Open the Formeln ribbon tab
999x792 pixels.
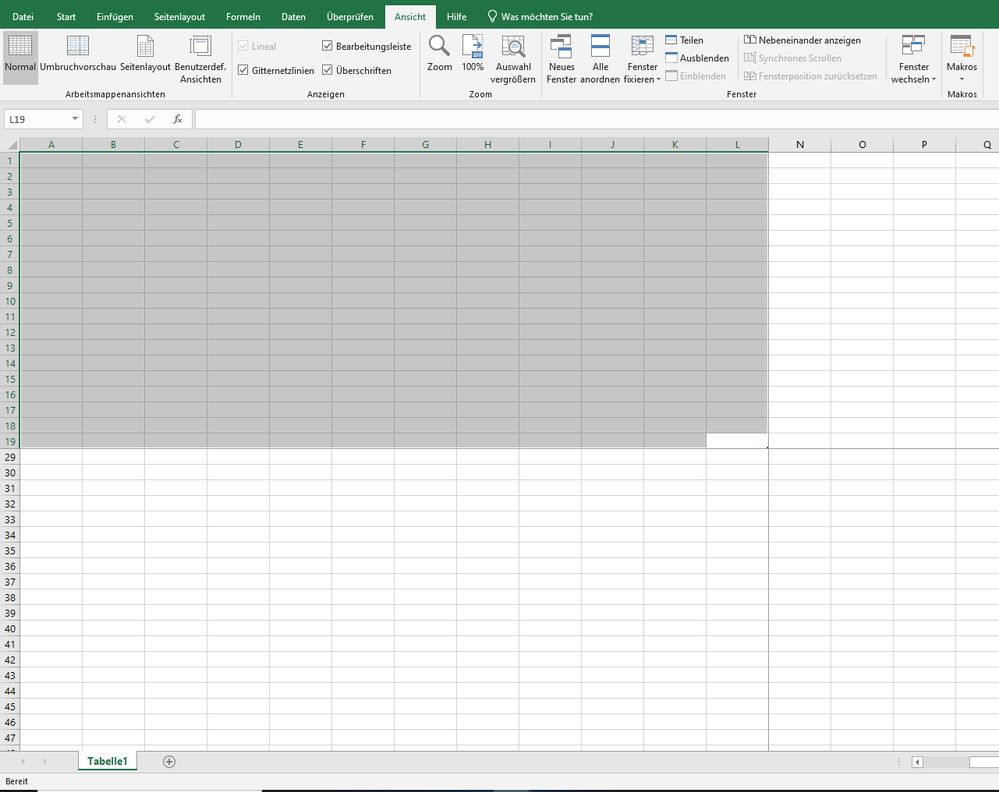pos(243,17)
